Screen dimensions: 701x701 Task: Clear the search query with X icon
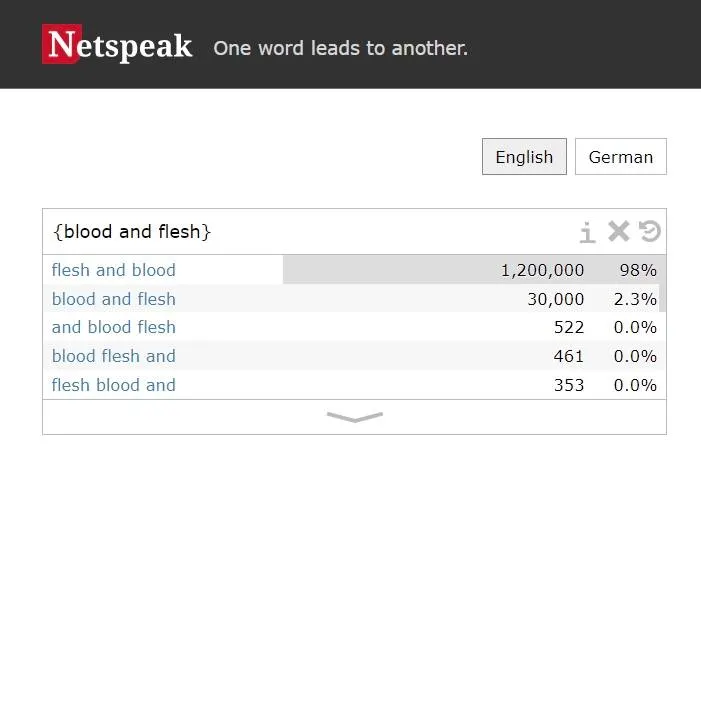tap(619, 232)
